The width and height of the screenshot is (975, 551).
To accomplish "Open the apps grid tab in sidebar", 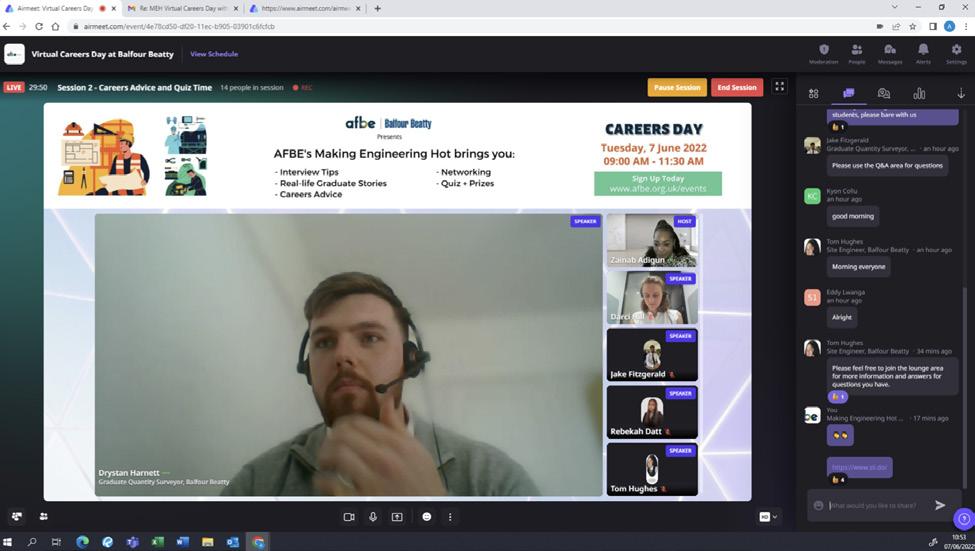I will click(813, 93).
